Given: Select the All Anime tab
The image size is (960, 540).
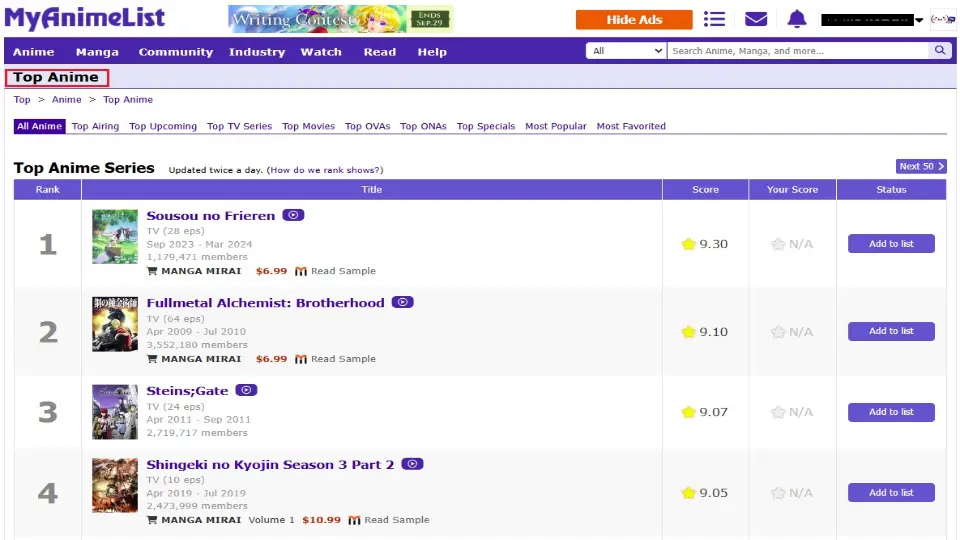Looking at the screenshot, I should pyautogui.click(x=39, y=126).
